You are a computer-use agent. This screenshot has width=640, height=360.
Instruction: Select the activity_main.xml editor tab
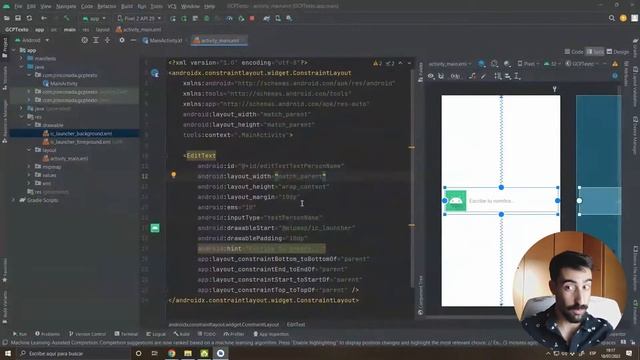[220, 40]
